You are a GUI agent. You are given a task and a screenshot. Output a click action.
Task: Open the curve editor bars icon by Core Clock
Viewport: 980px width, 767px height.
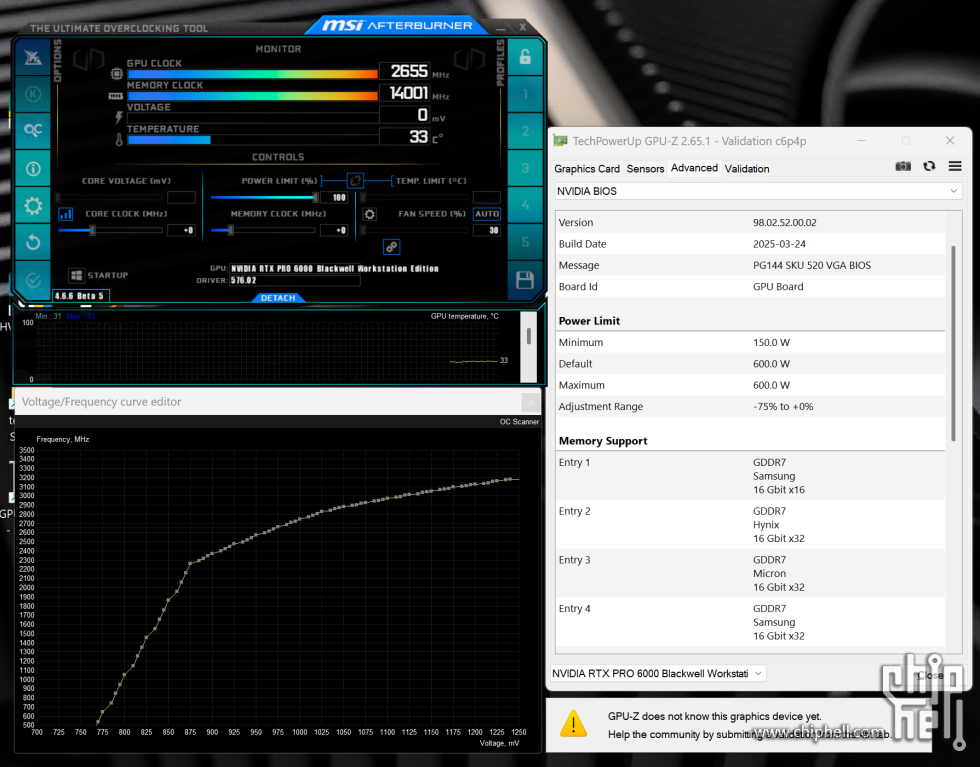[66, 214]
